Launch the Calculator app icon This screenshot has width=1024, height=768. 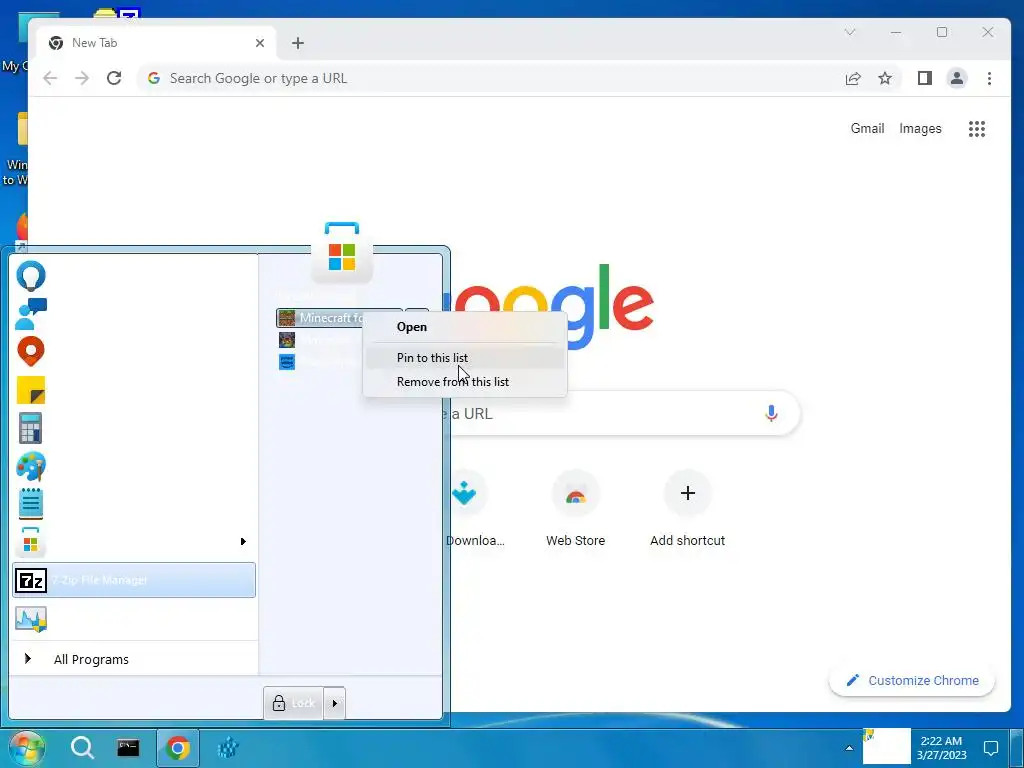pyautogui.click(x=31, y=428)
